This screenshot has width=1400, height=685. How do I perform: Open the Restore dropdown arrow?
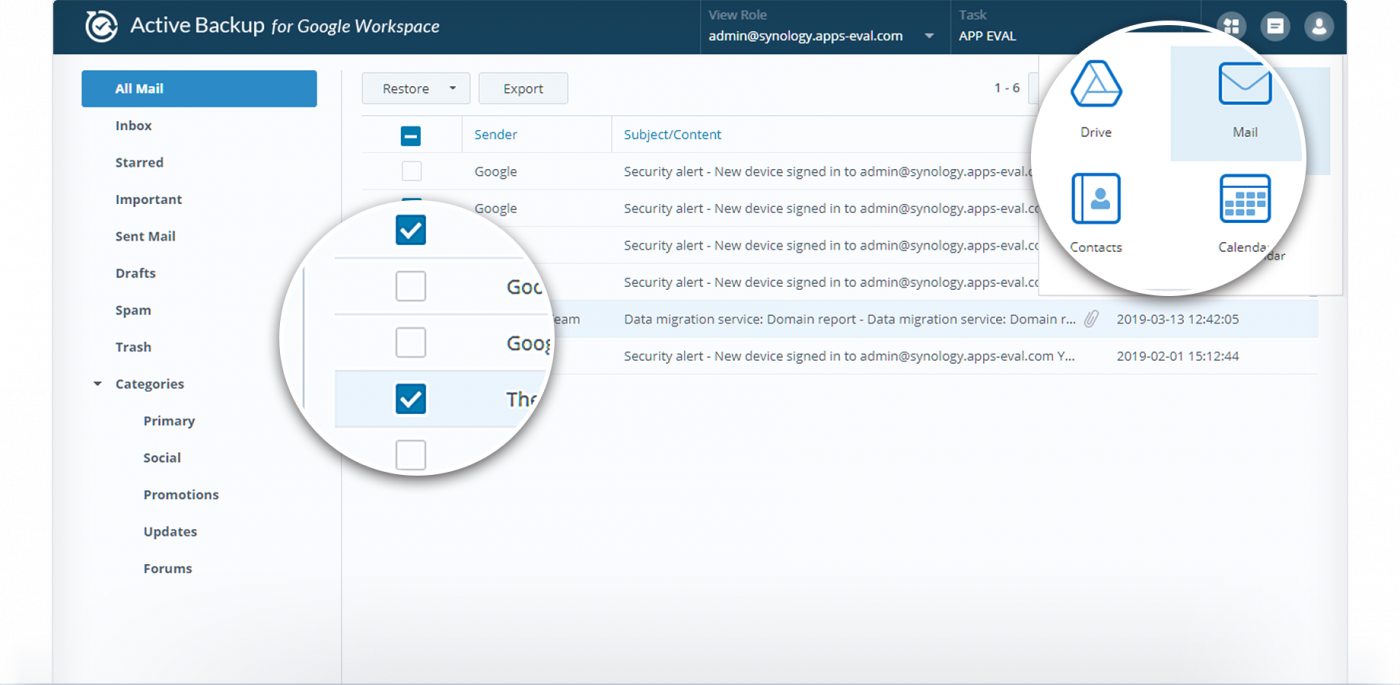tap(452, 89)
